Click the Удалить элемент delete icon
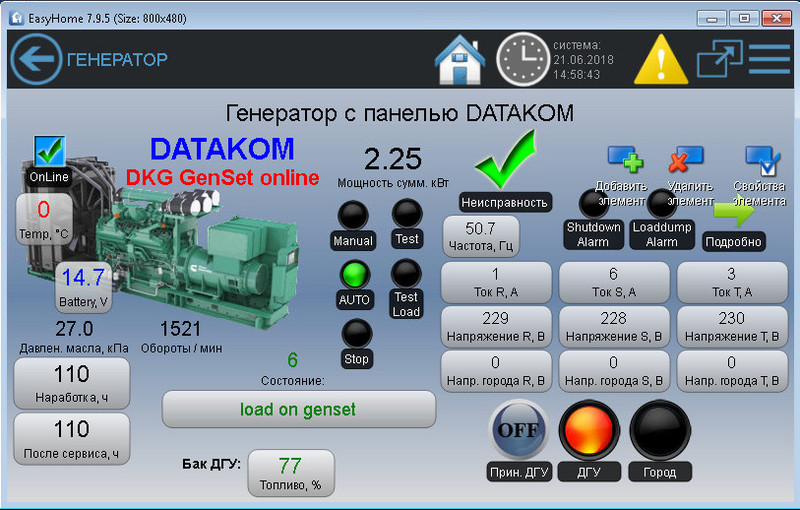 click(x=685, y=159)
